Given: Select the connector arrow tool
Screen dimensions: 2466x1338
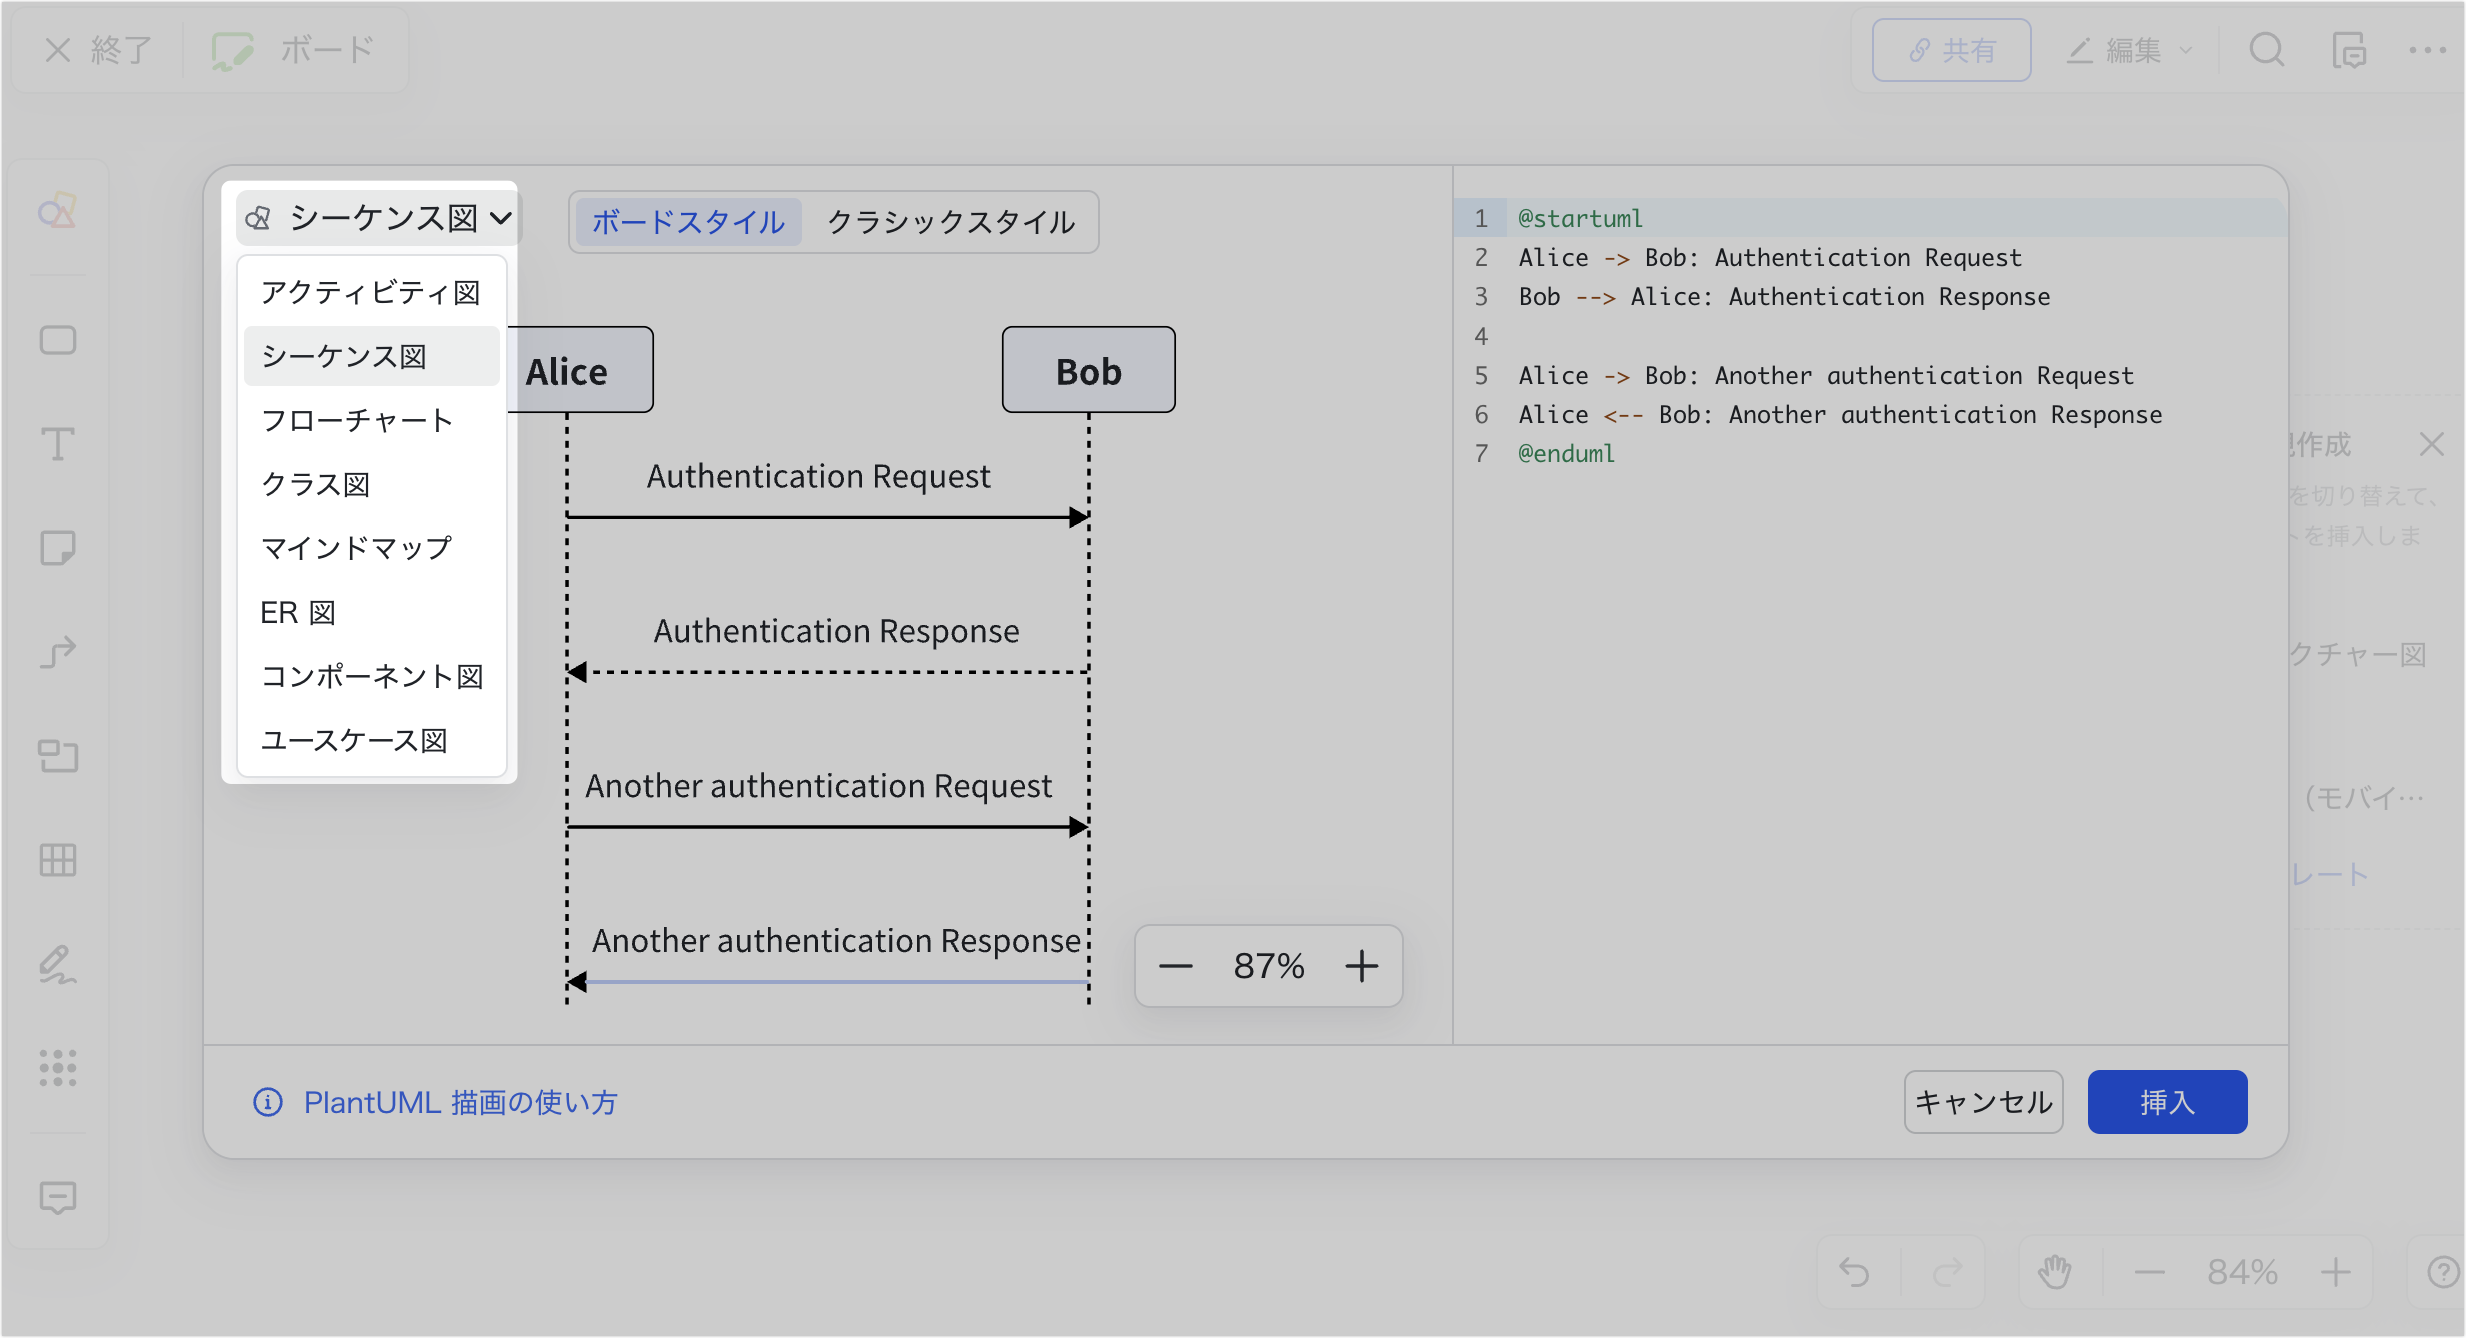Looking at the screenshot, I should pyautogui.click(x=58, y=652).
